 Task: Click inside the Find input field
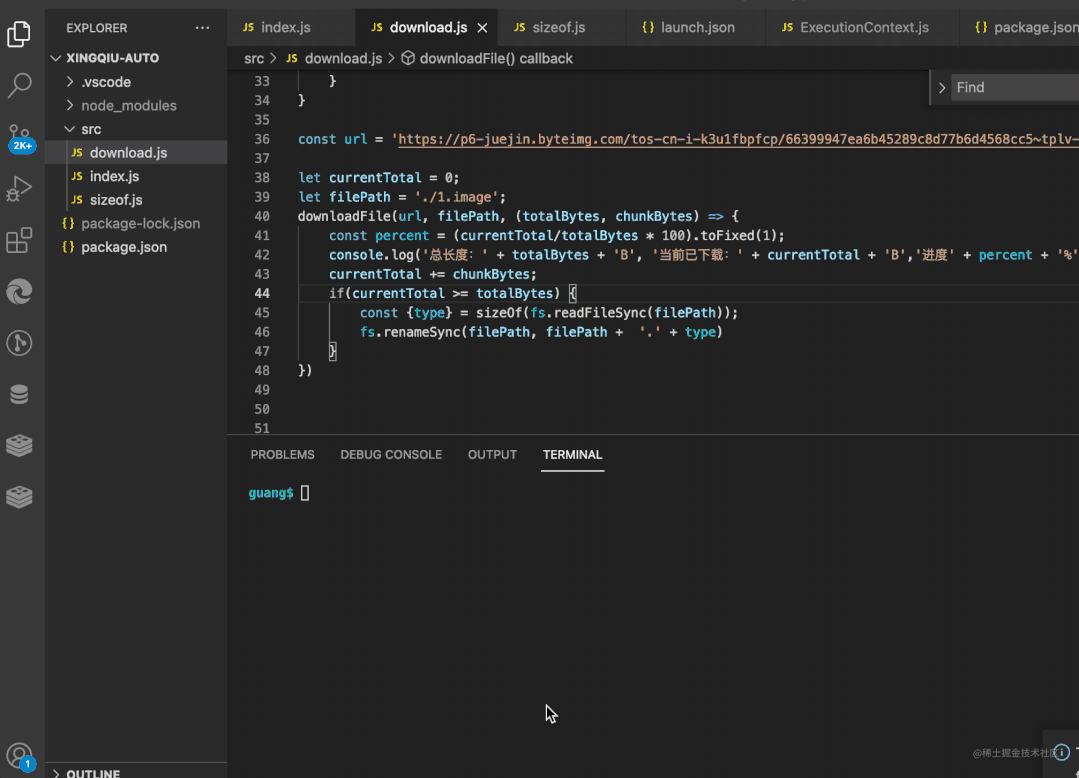(x=1010, y=88)
